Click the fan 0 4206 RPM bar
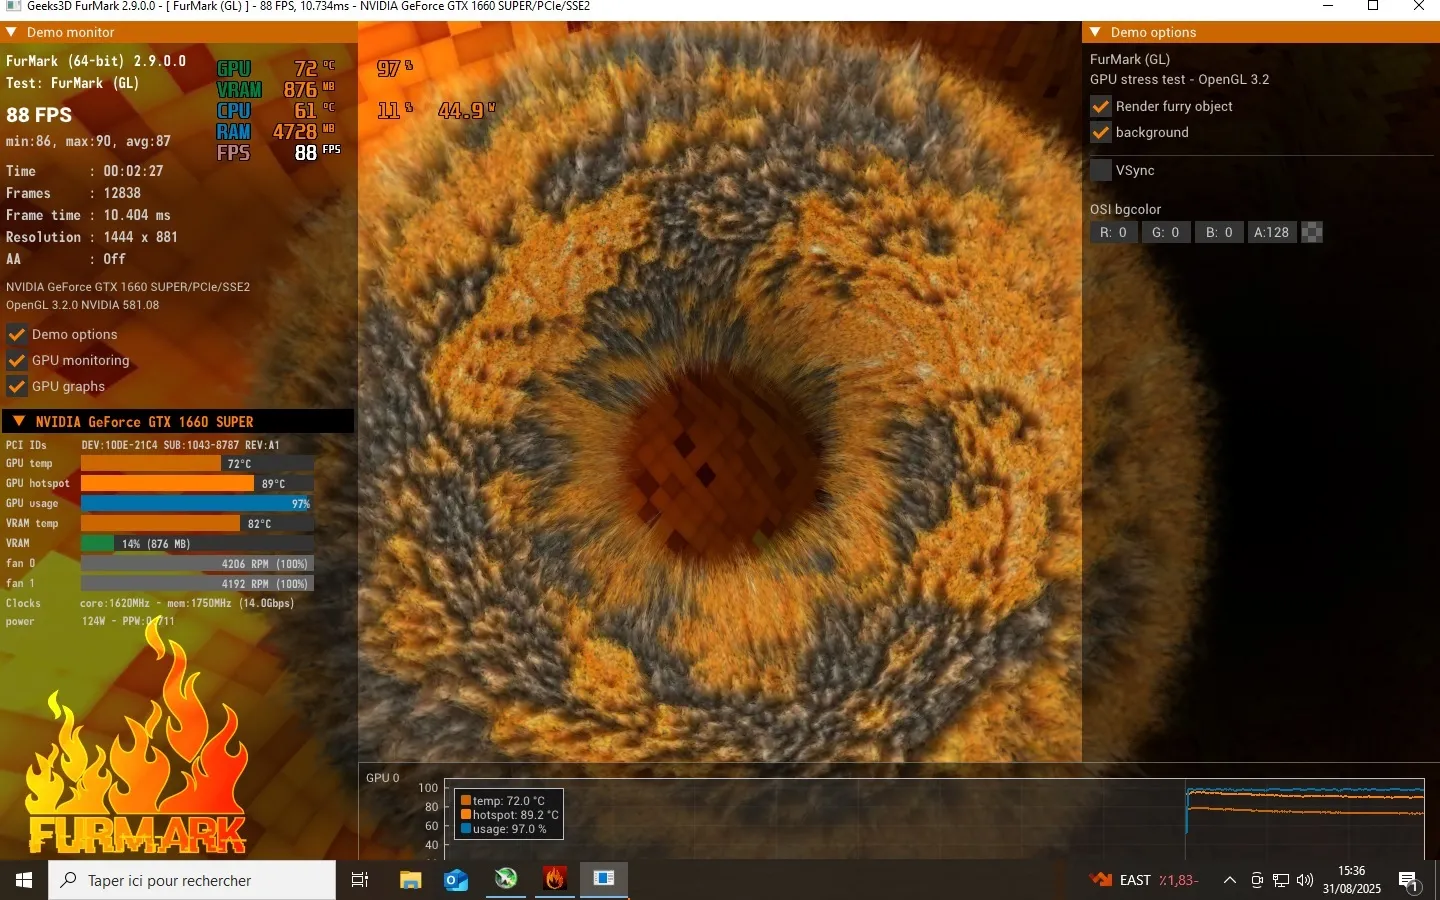This screenshot has height=900, width=1440. pyautogui.click(x=197, y=563)
